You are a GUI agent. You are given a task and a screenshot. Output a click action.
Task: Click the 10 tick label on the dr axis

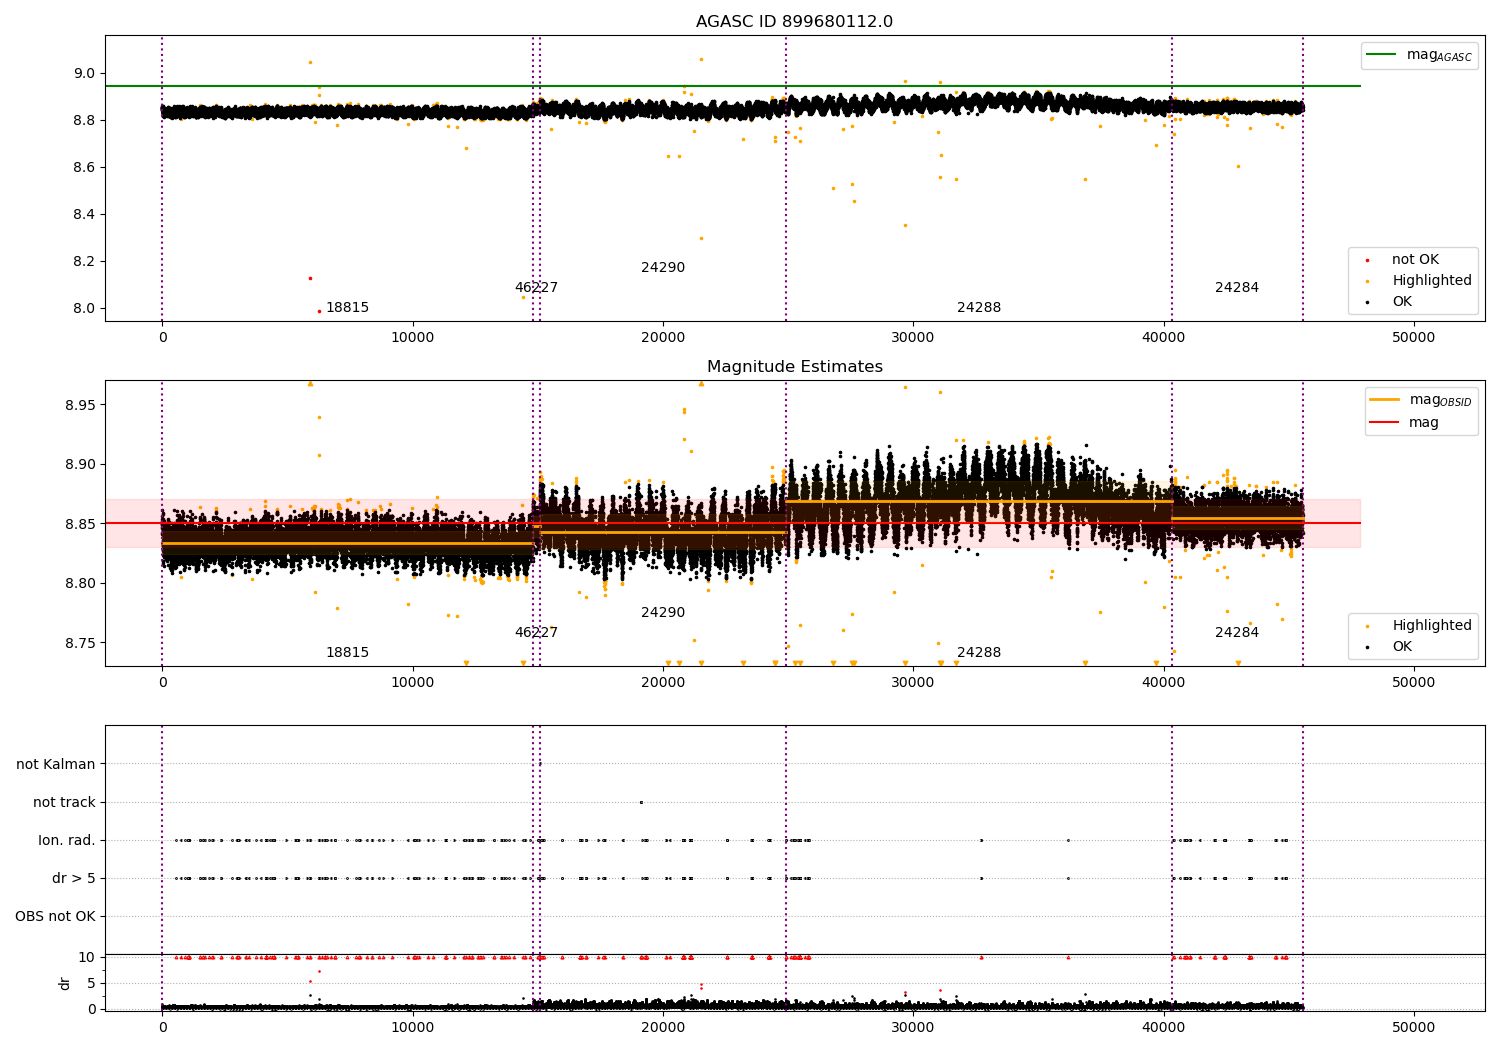click(87, 957)
